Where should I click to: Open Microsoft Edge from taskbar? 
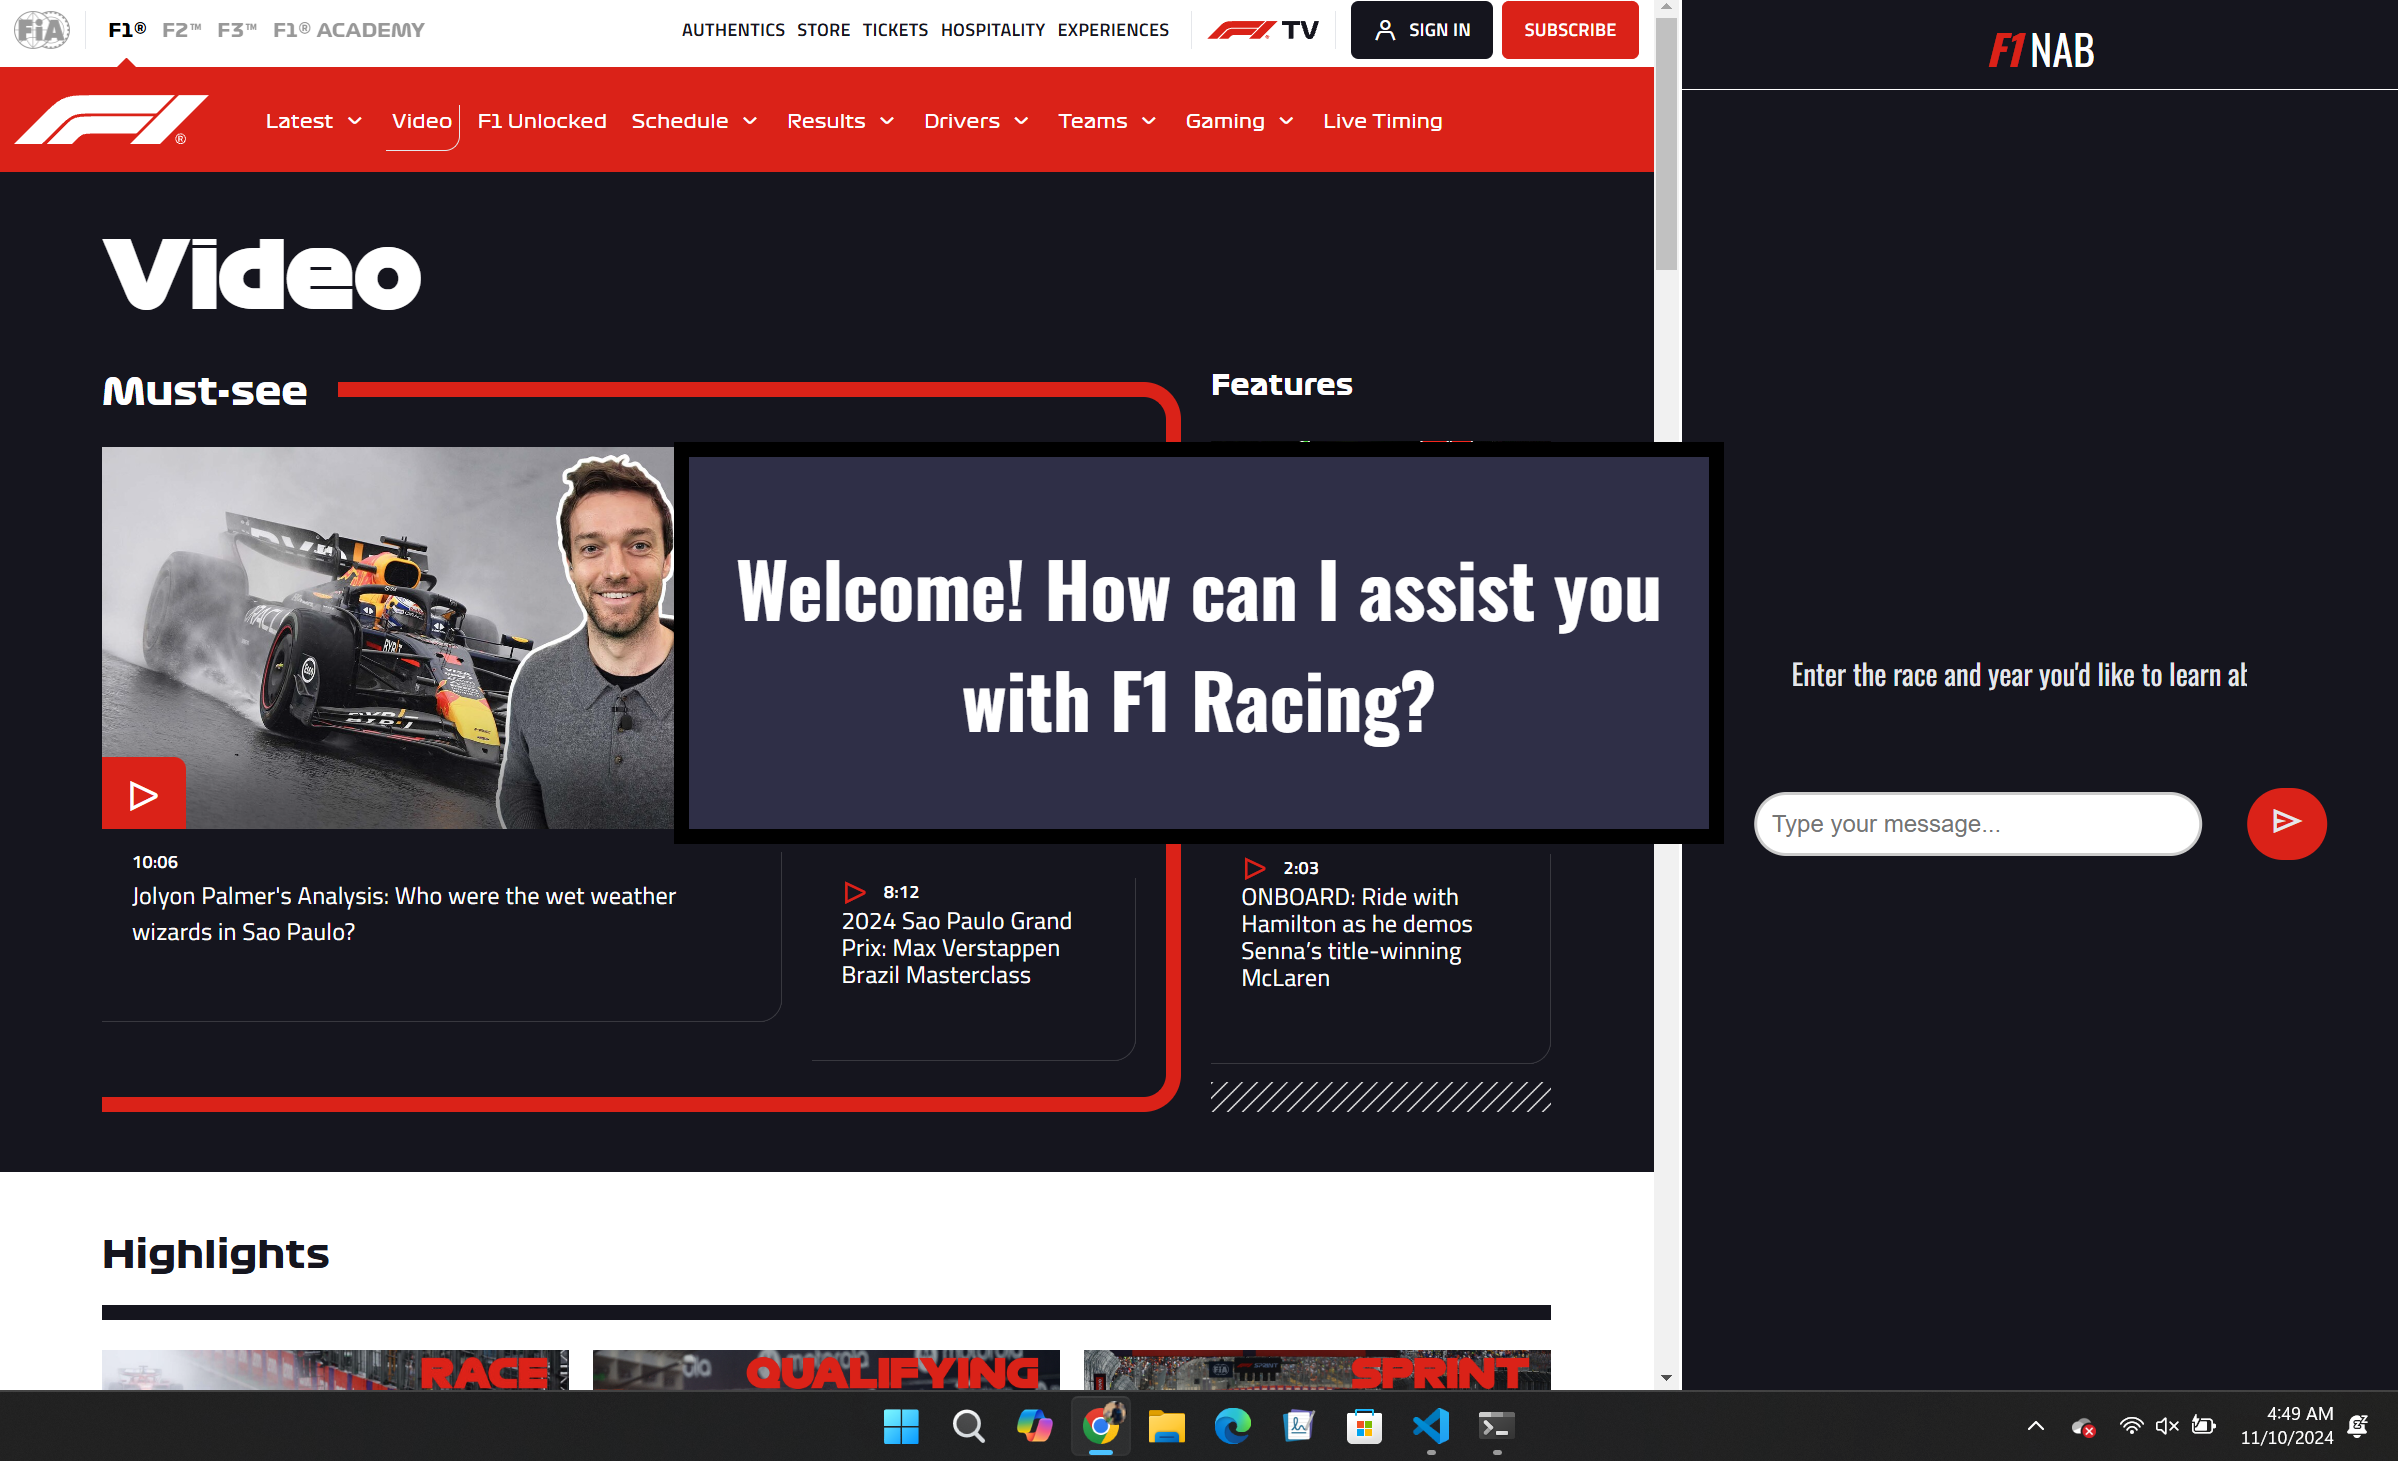pos(1232,1426)
